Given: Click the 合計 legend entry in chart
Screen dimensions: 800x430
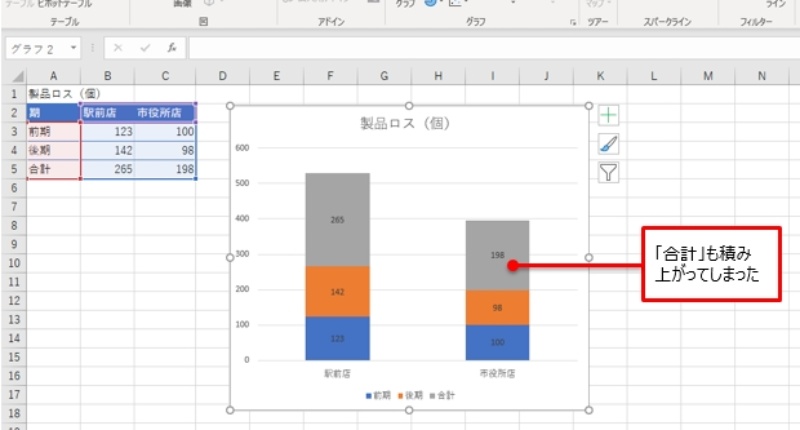Looking at the screenshot, I should pos(441,395).
